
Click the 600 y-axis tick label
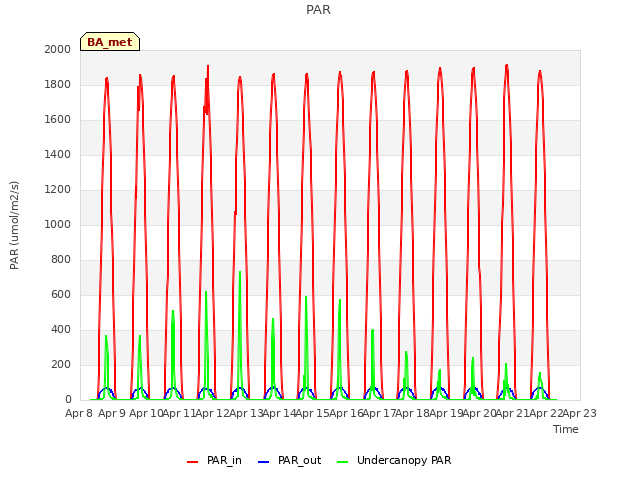point(61,294)
